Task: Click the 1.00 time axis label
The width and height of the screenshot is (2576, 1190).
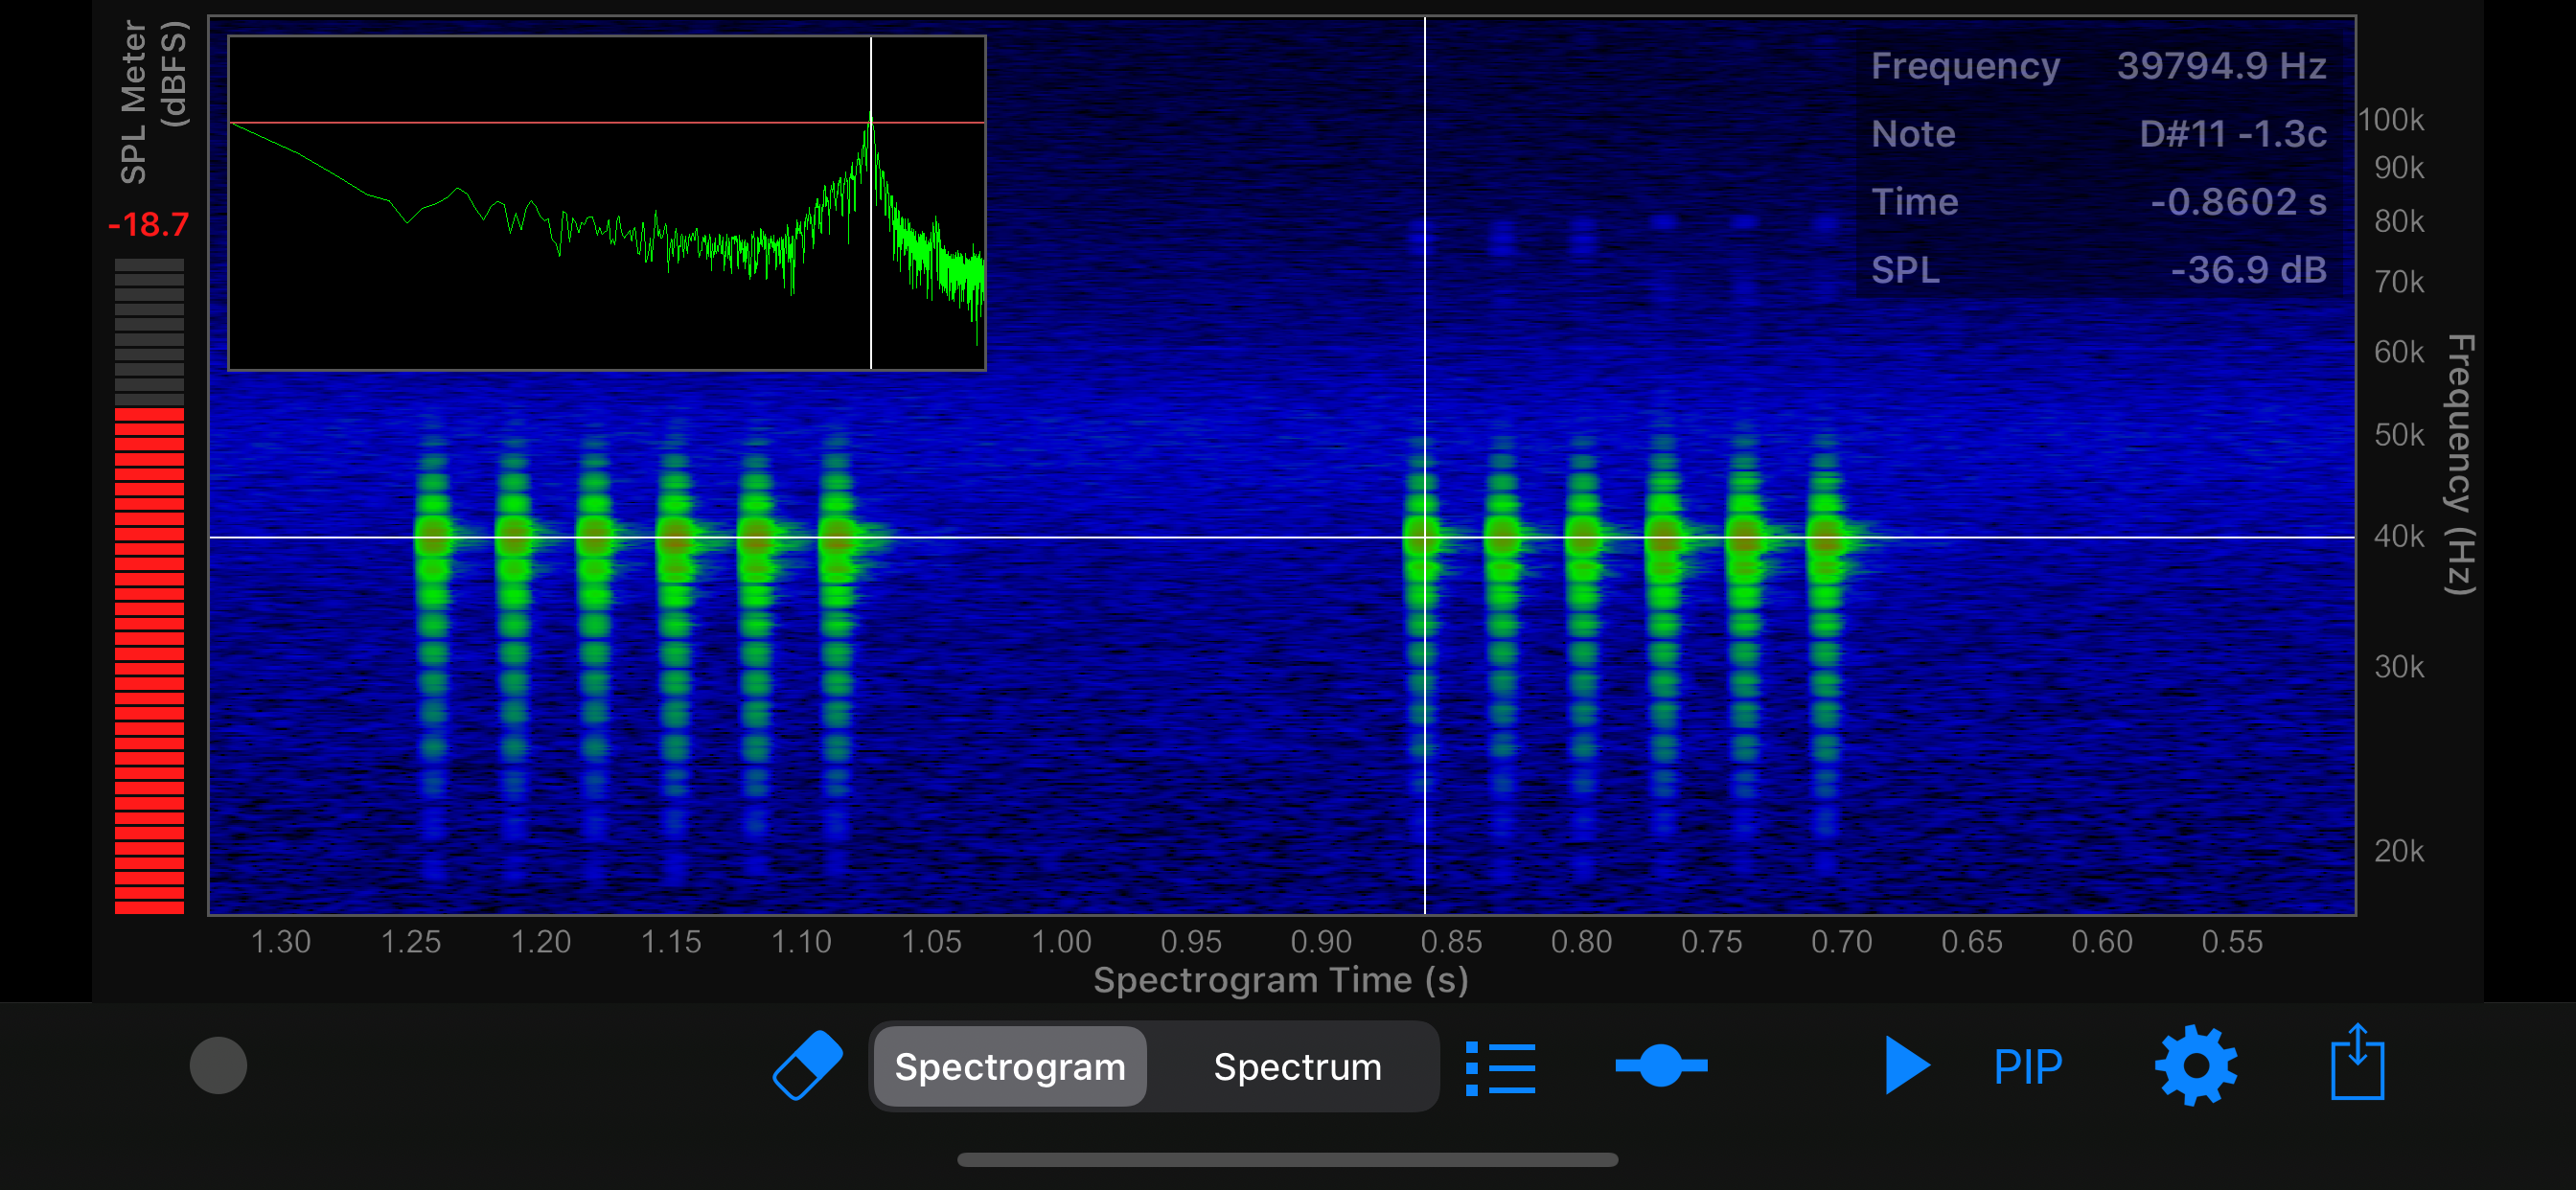Action: pos(1061,941)
